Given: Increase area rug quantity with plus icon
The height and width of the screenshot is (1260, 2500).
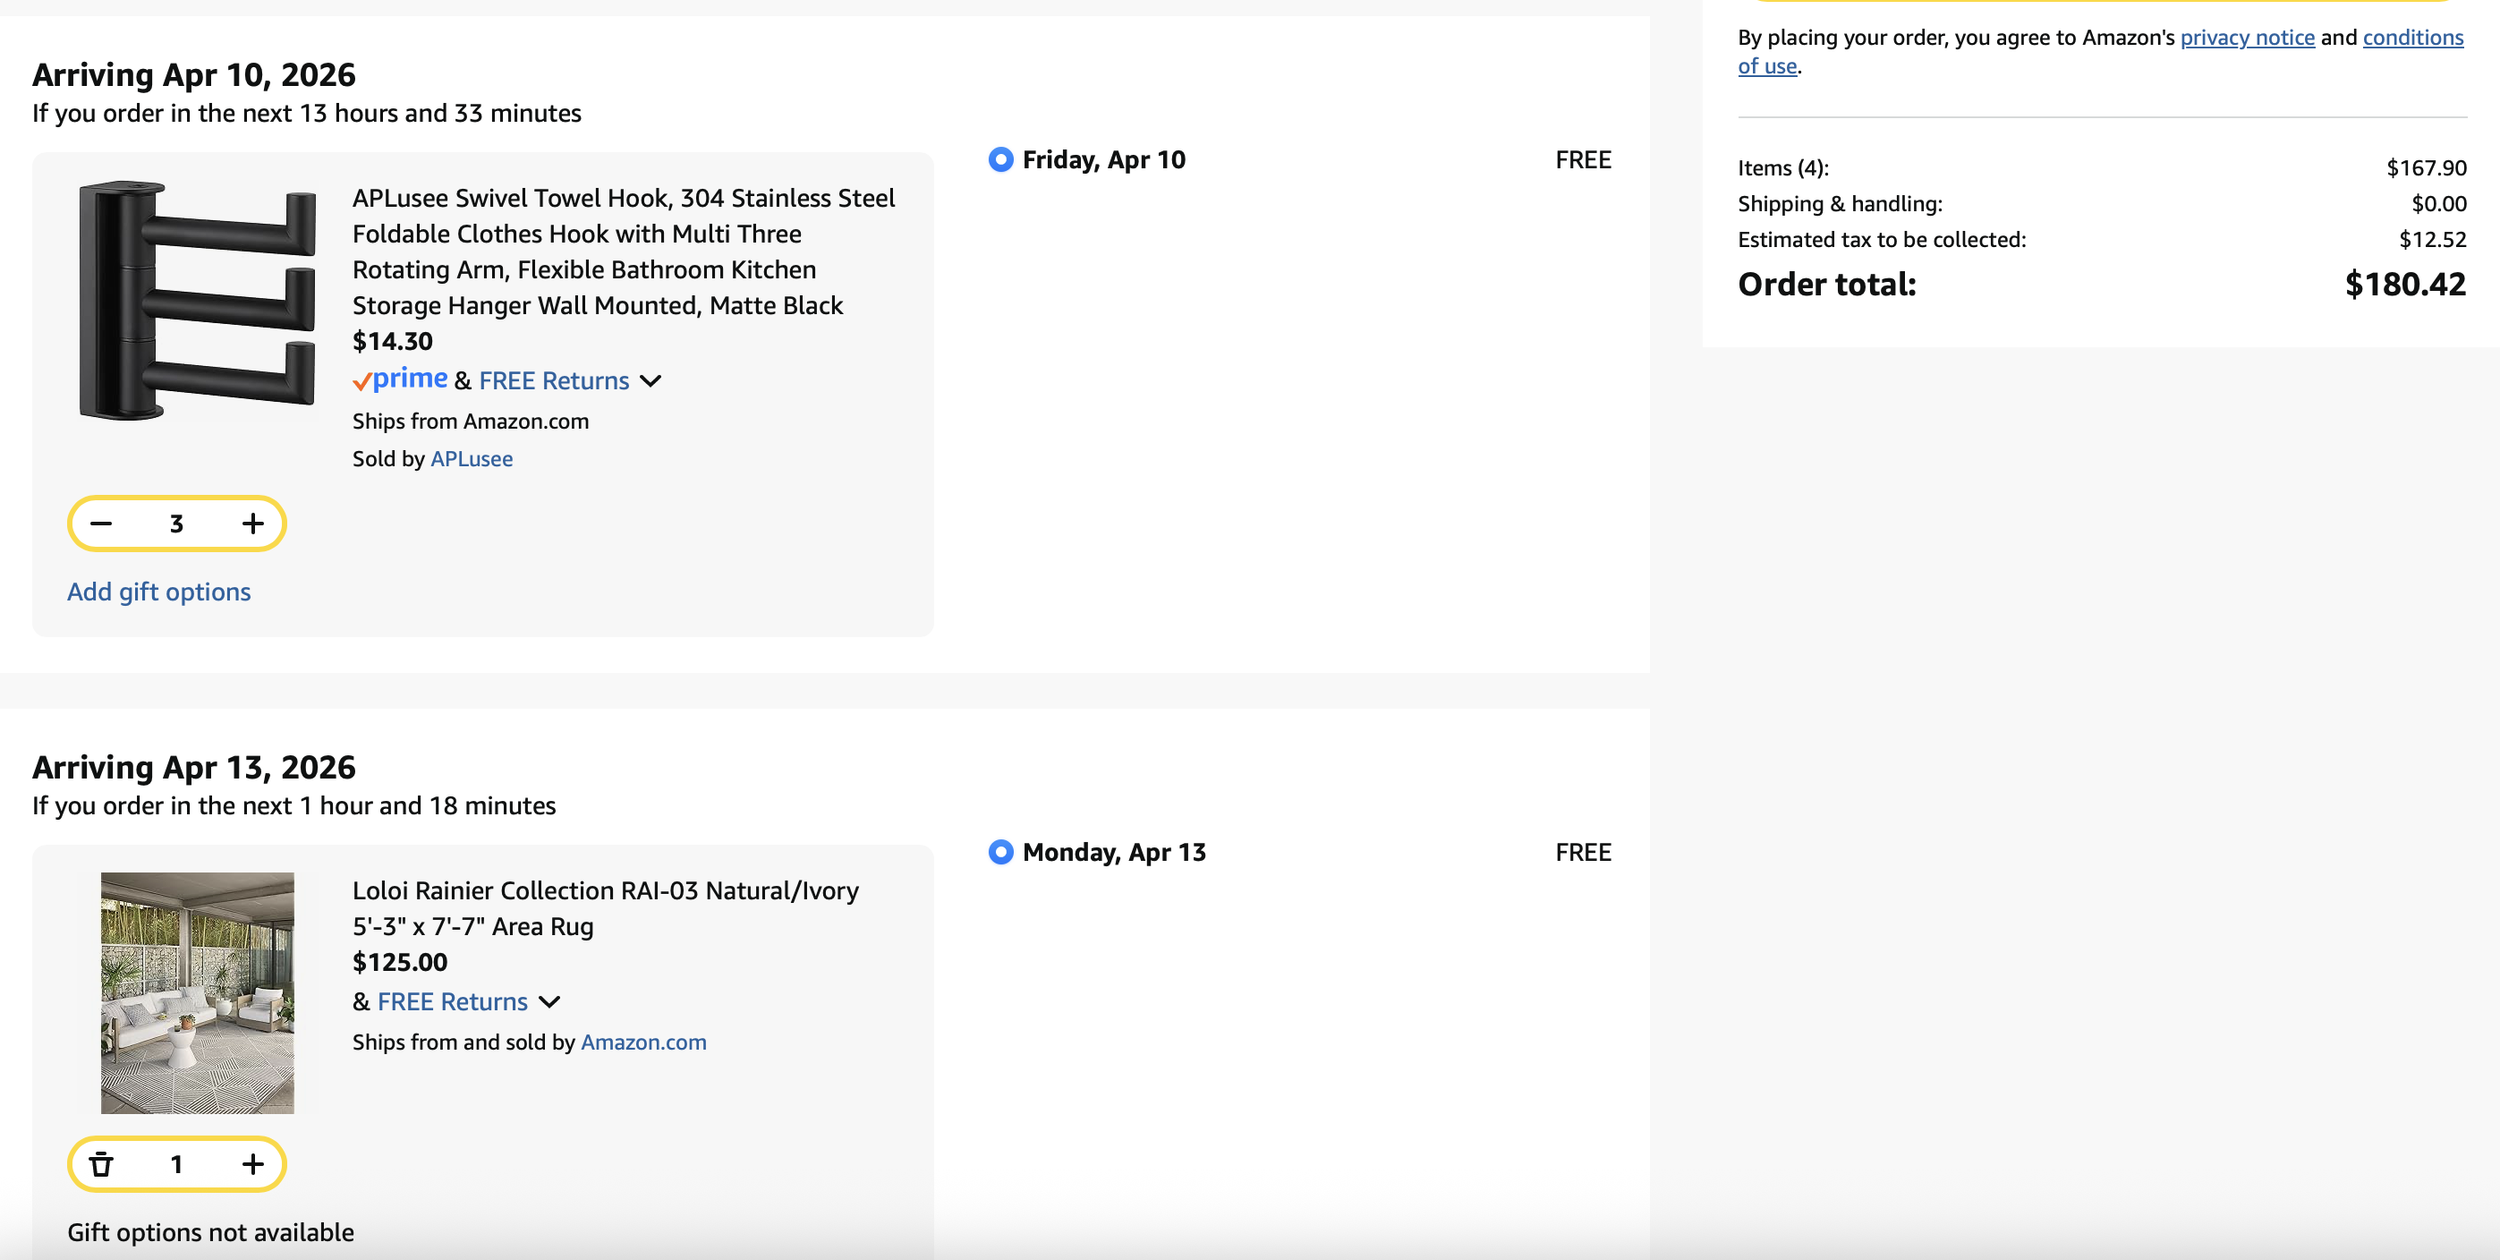Looking at the screenshot, I should click(253, 1164).
